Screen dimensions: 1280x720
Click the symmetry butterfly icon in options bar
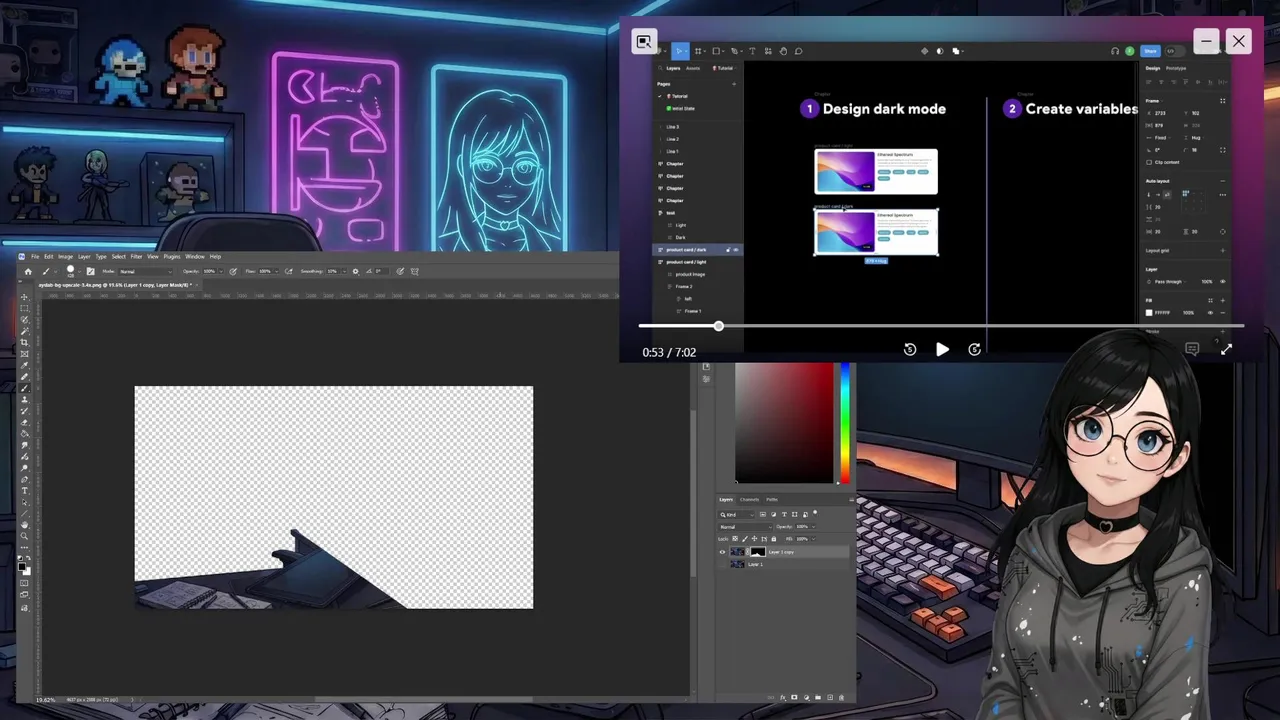coord(415,272)
